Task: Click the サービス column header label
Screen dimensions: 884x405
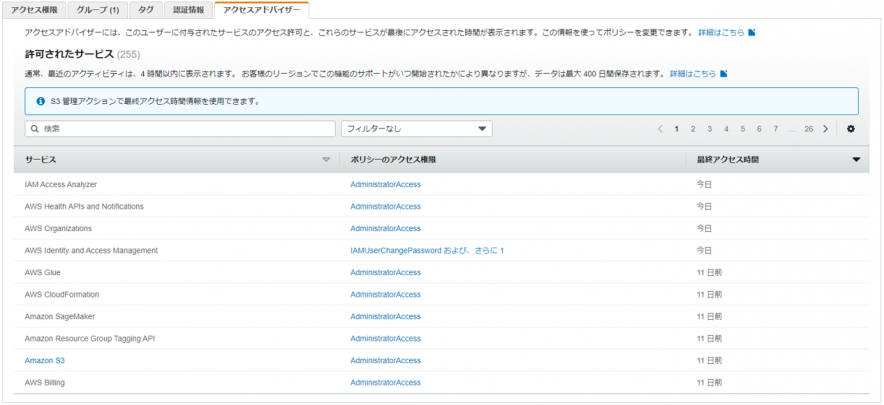Action: pyautogui.click(x=41, y=160)
